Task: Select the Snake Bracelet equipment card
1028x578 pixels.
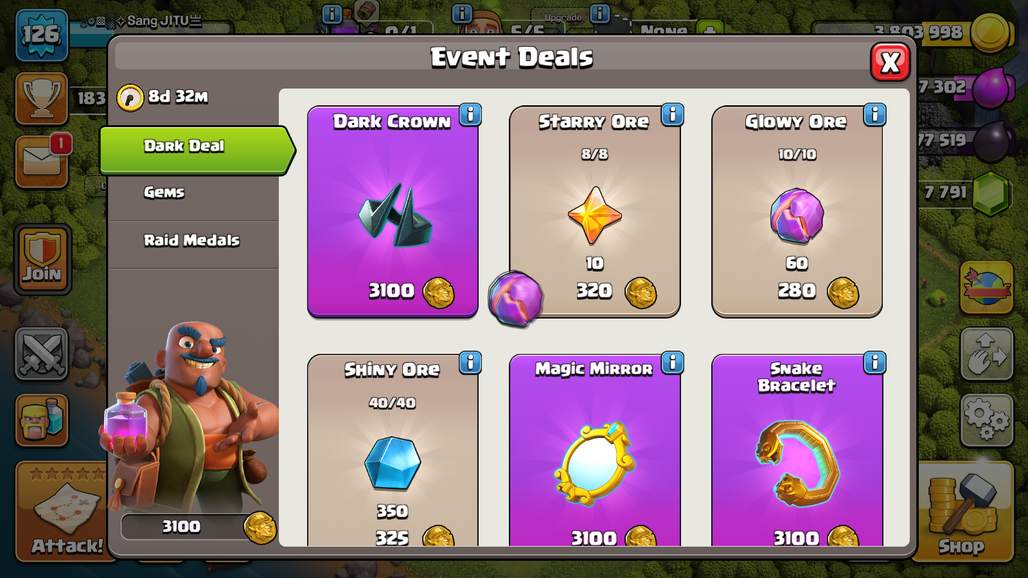Action: [797, 450]
